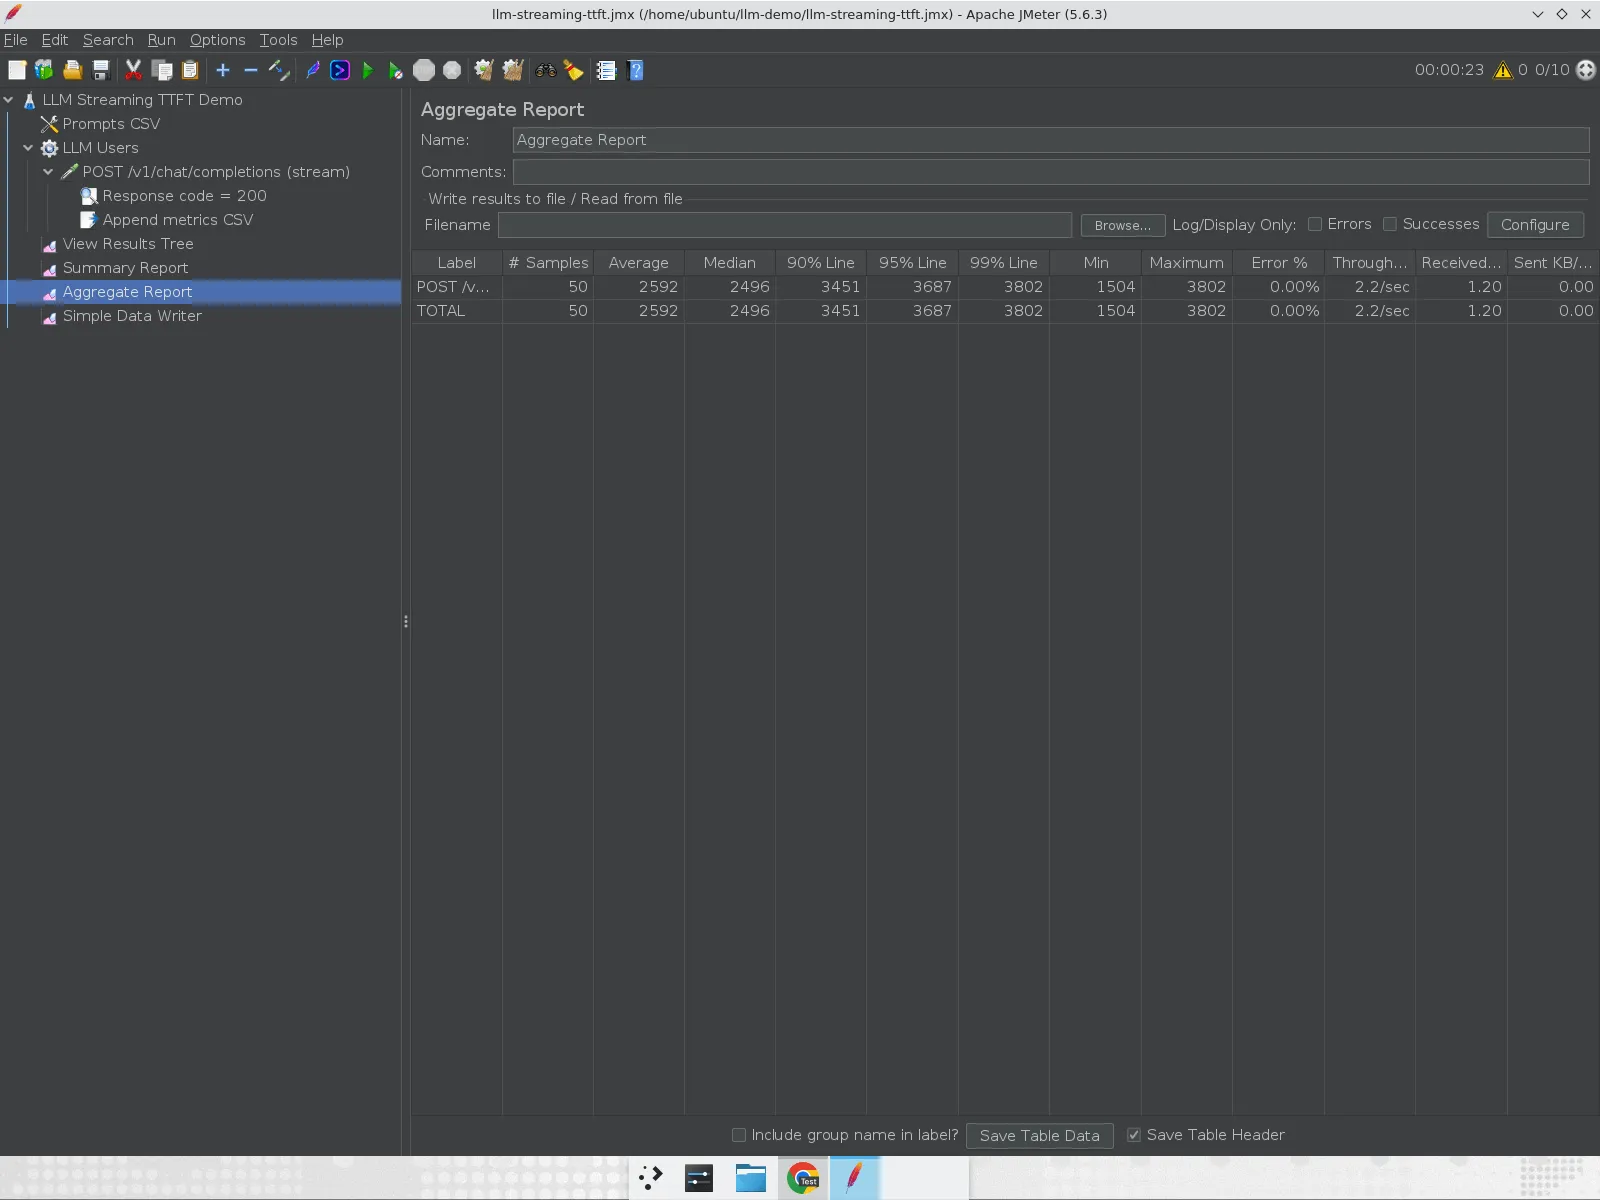Image resolution: width=1600 pixels, height=1200 pixels.
Task: Click the Cut scissors icon
Action: (x=133, y=70)
